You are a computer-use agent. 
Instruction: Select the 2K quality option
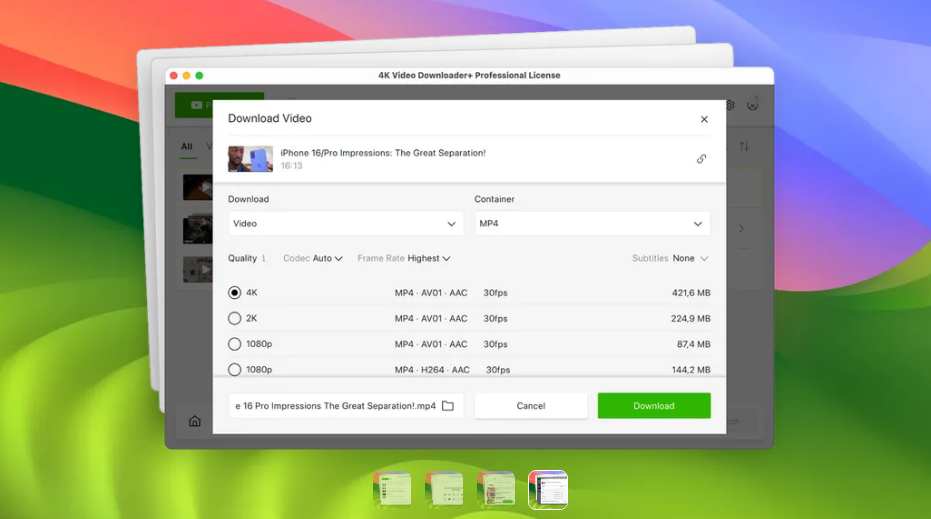click(x=235, y=318)
